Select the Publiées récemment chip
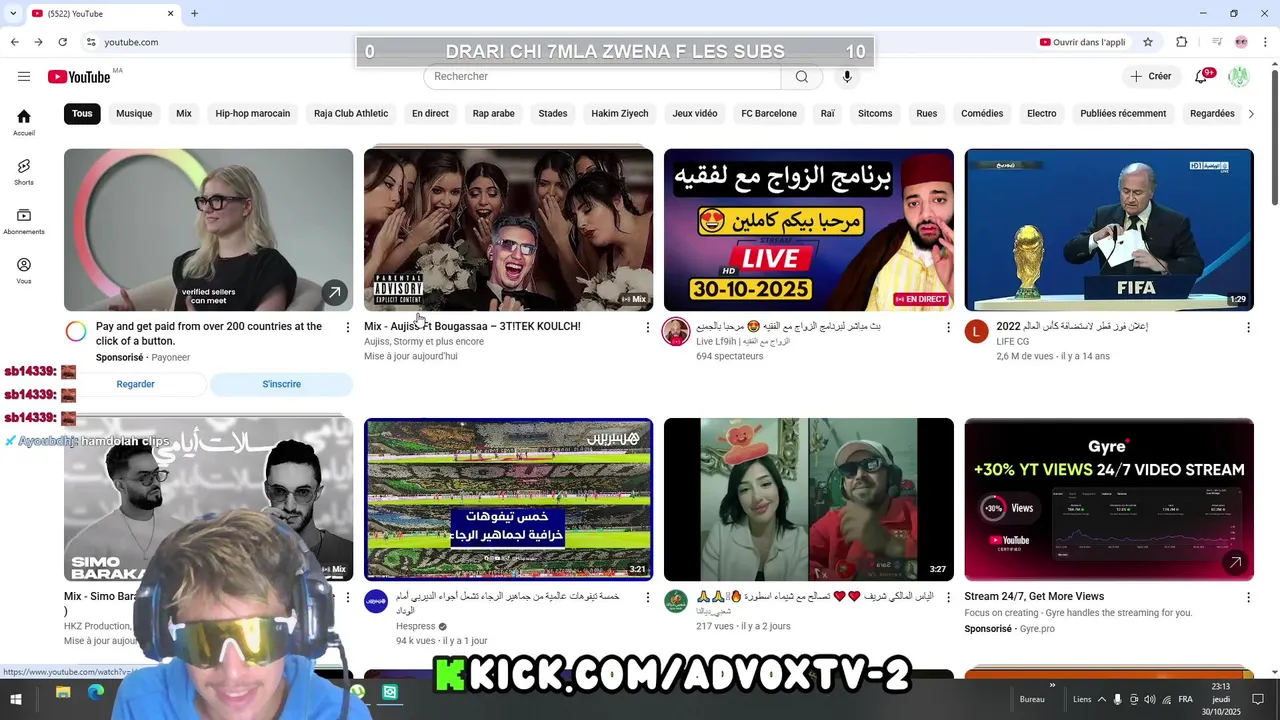Screen dimensions: 1280x720 click(1123, 113)
